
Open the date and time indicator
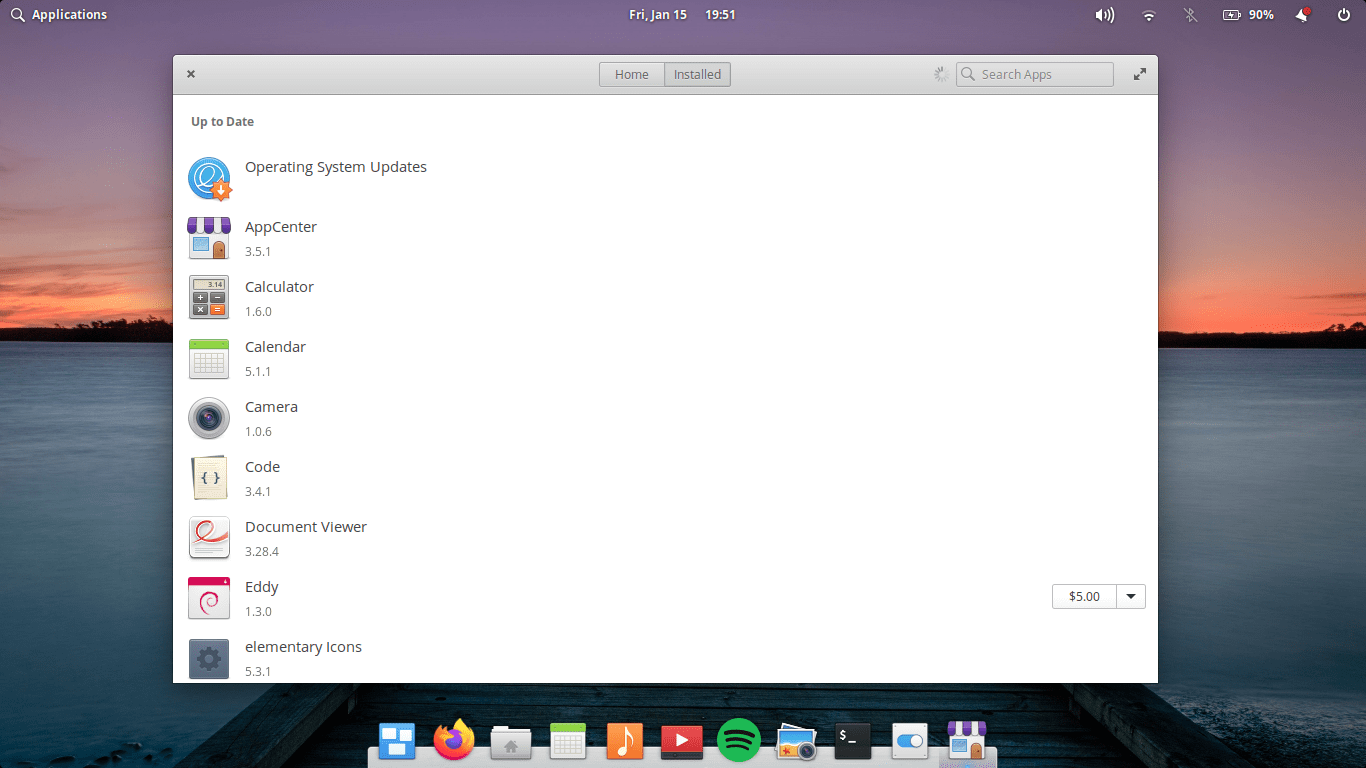(682, 15)
